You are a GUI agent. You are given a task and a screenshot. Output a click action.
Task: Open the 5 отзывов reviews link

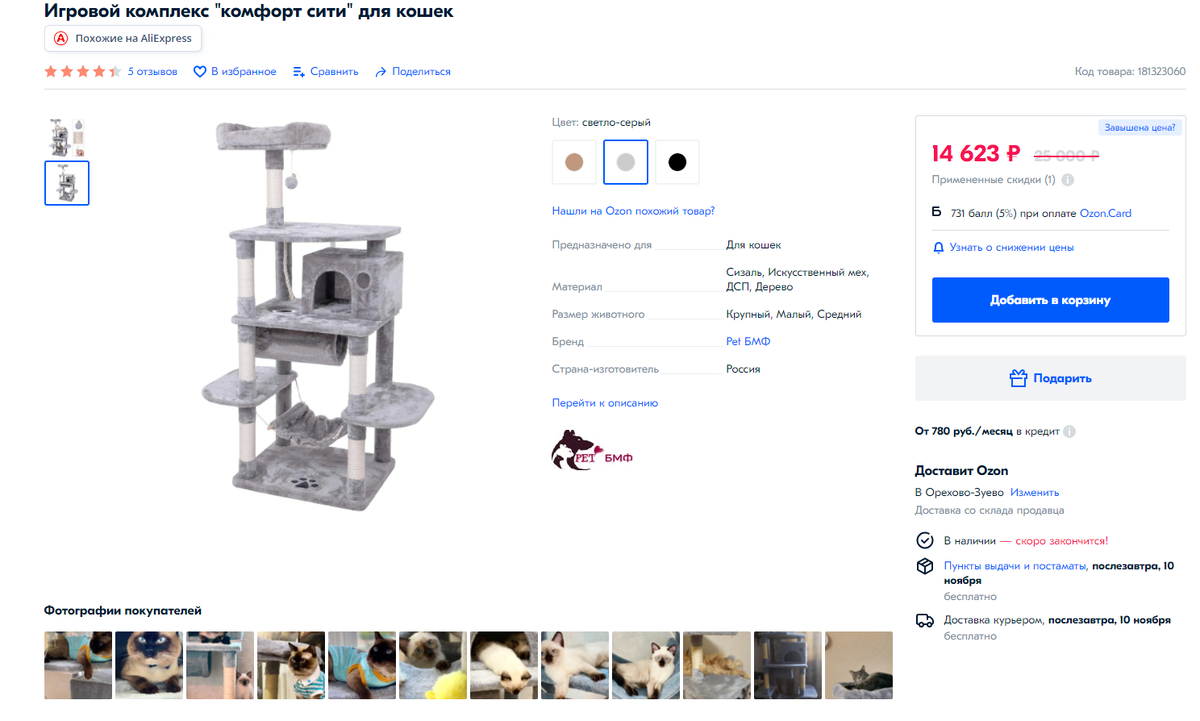pos(153,72)
